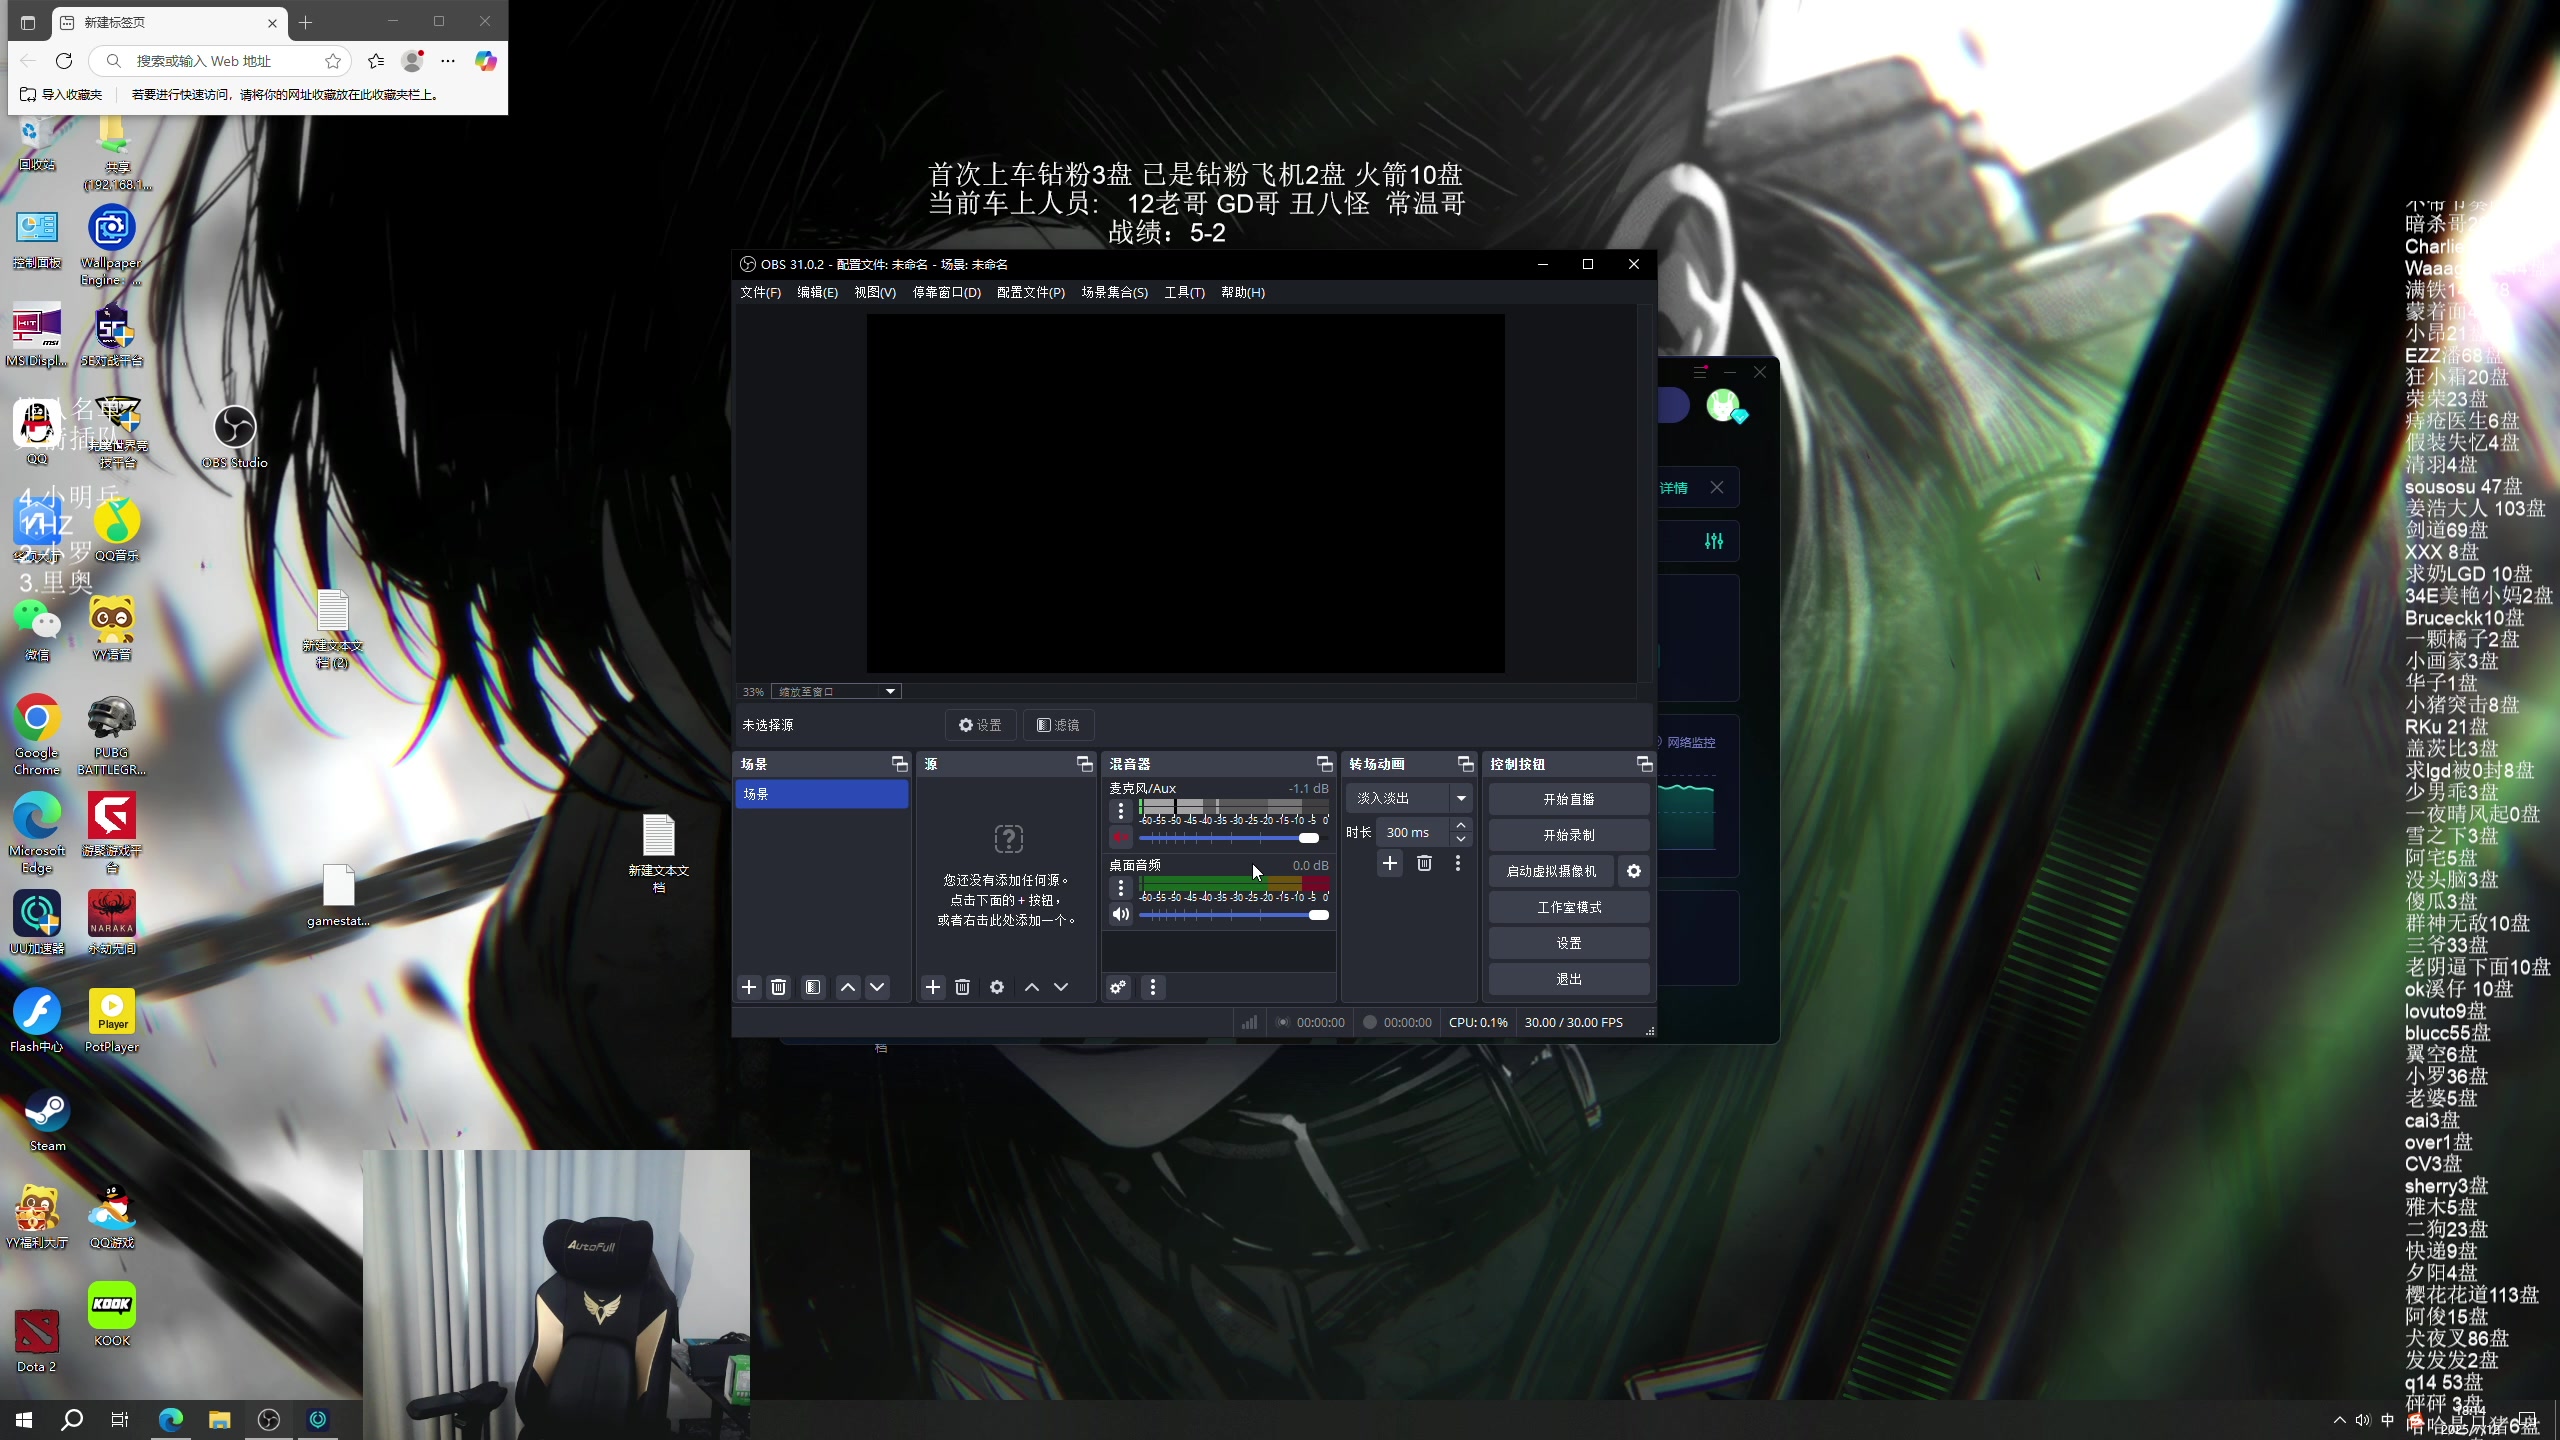
Task: Open 设置 in control buttons panel
Action: 1569,943
